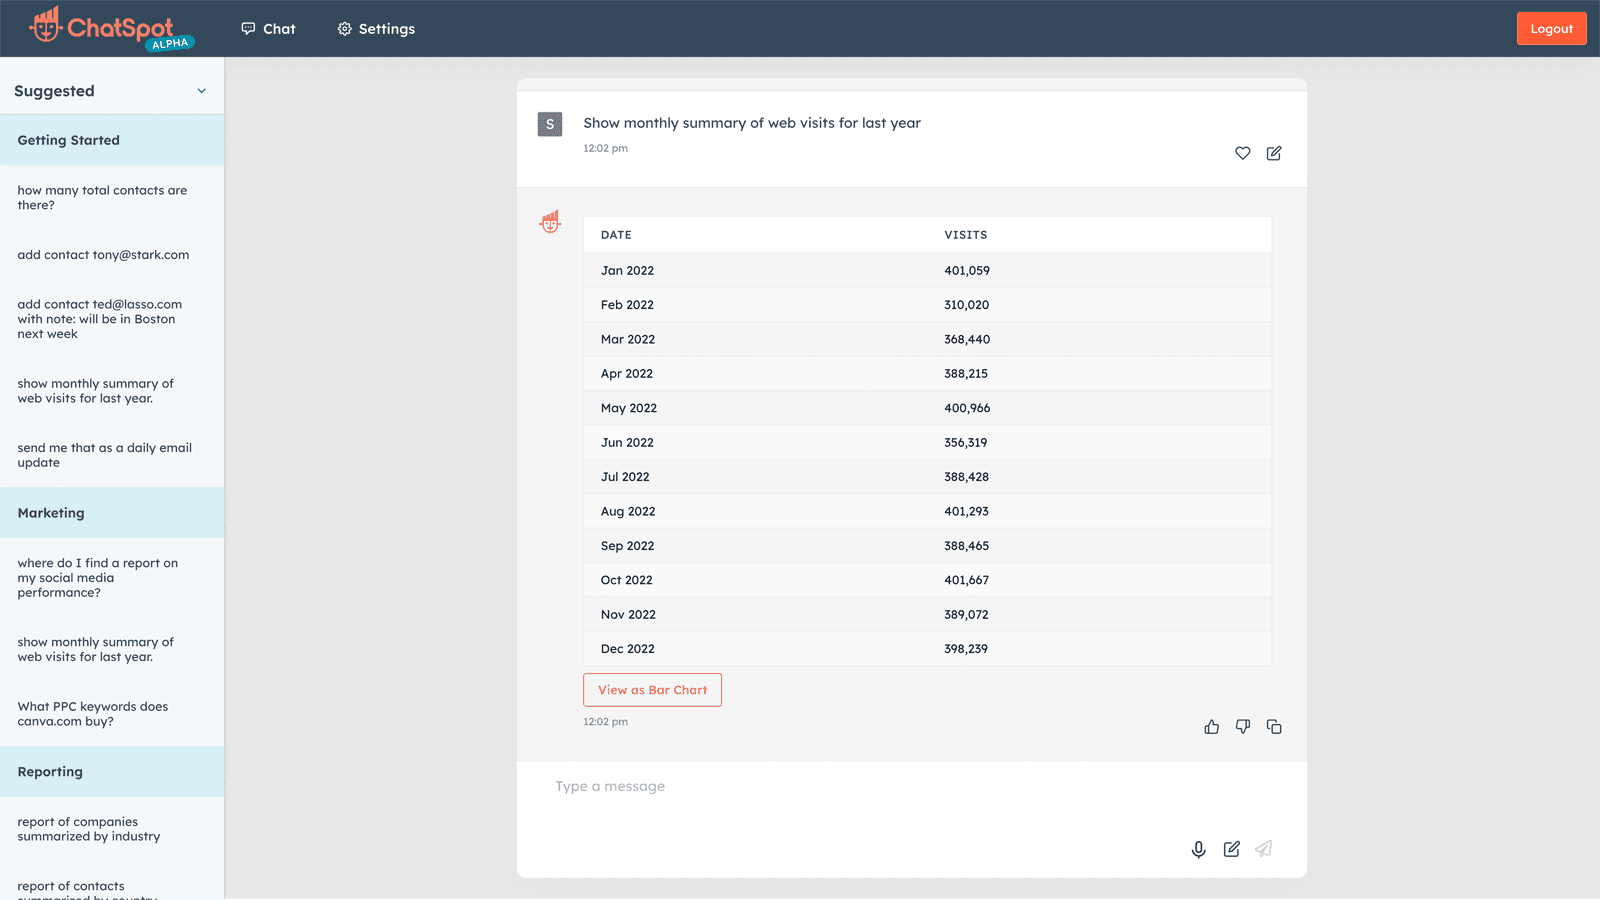The image size is (1600, 900).
Task: Give the response a thumbs down
Action: [1242, 727]
